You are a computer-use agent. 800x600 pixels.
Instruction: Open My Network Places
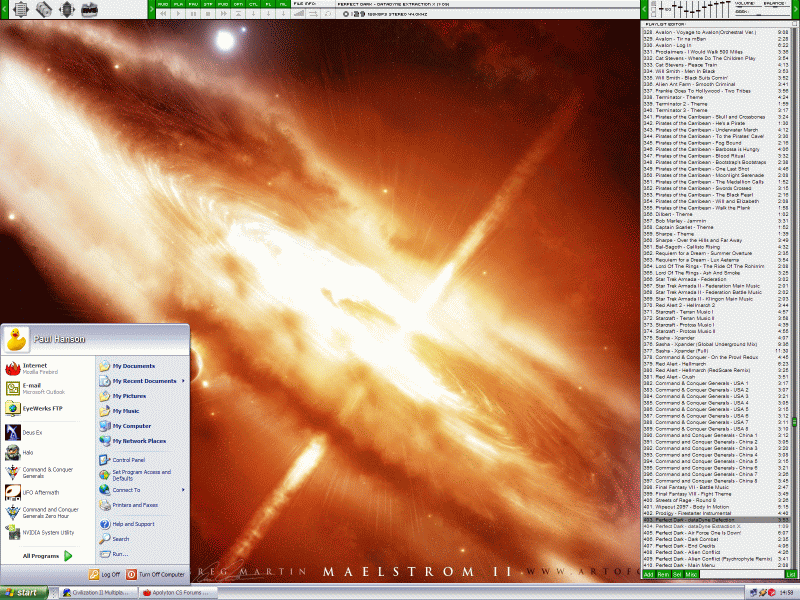click(x=142, y=441)
